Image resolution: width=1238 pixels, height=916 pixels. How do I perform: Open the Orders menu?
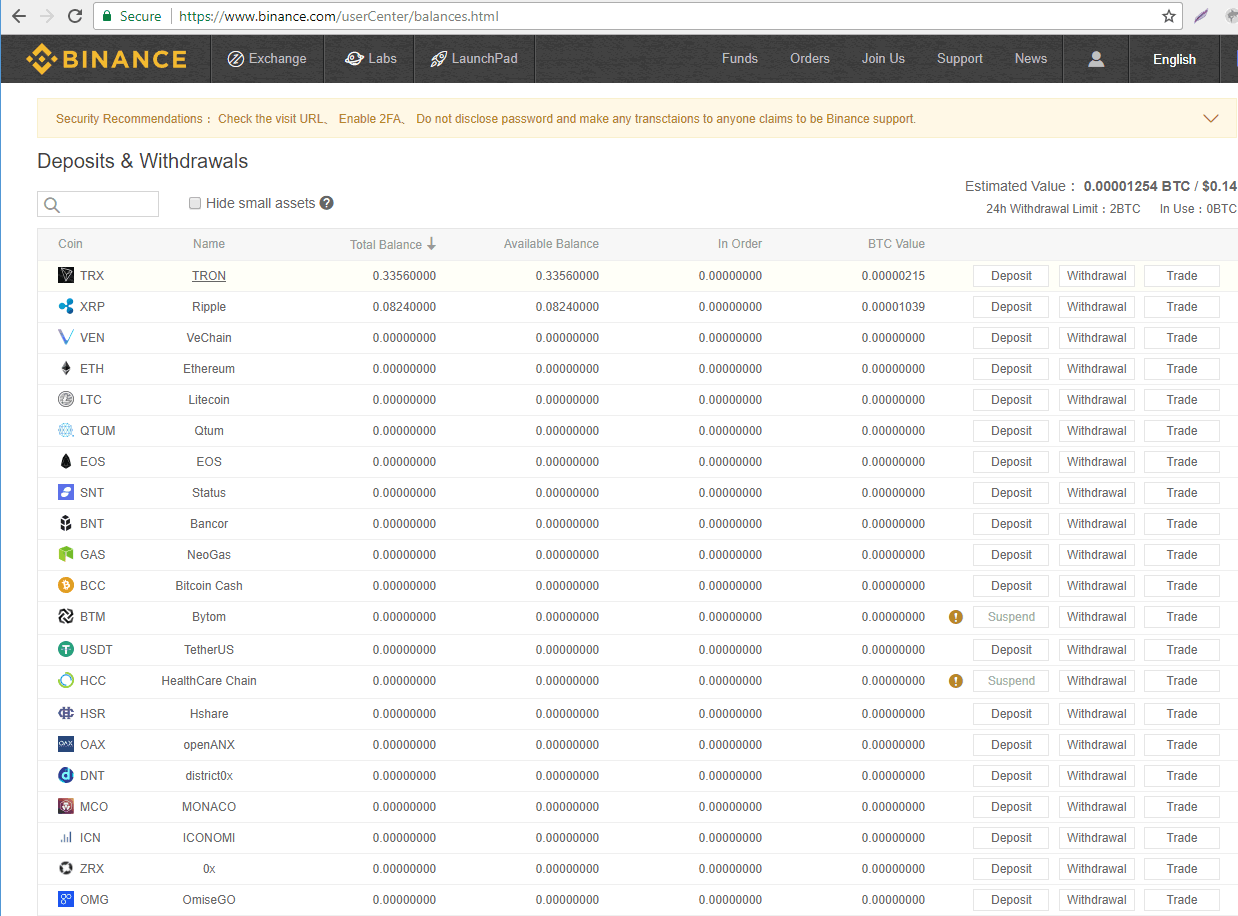[810, 59]
